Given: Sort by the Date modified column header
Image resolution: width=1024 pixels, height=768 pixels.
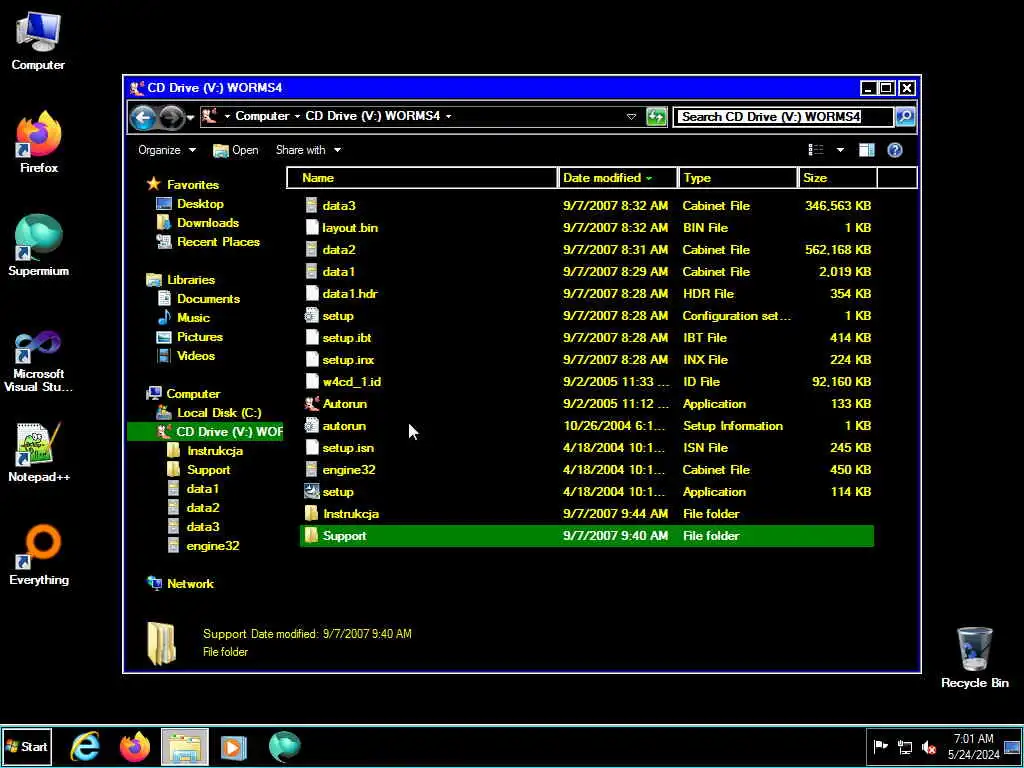Looking at the screenshot, I should coord(617,178).
